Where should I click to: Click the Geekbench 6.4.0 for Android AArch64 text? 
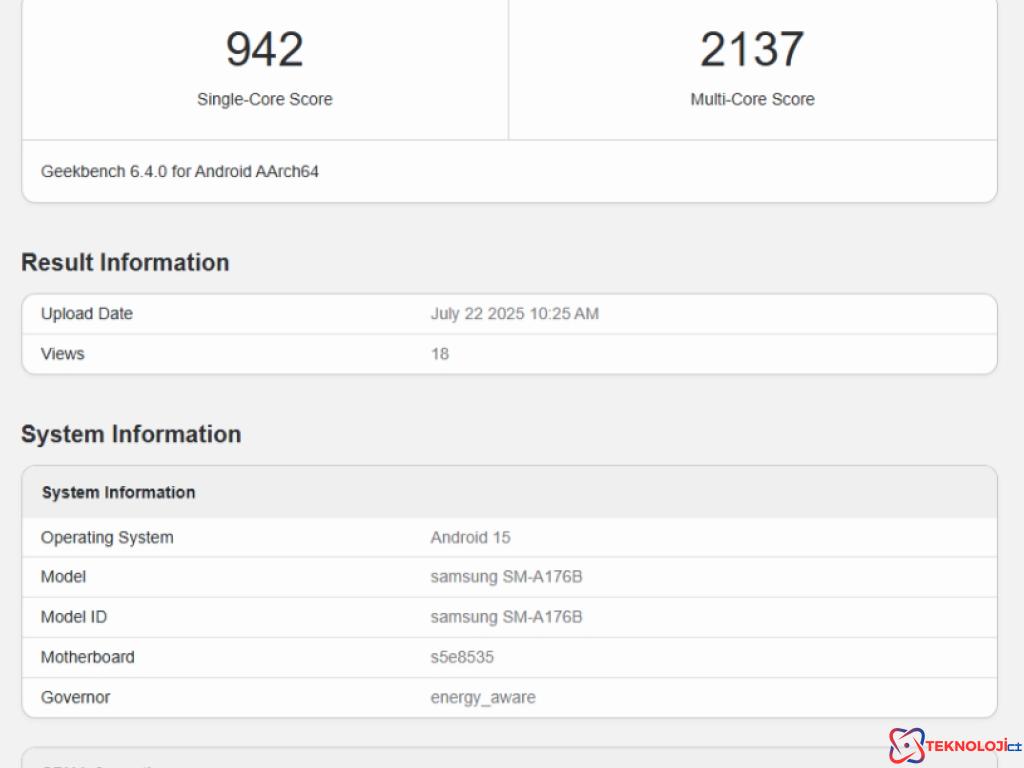(180, 171)
